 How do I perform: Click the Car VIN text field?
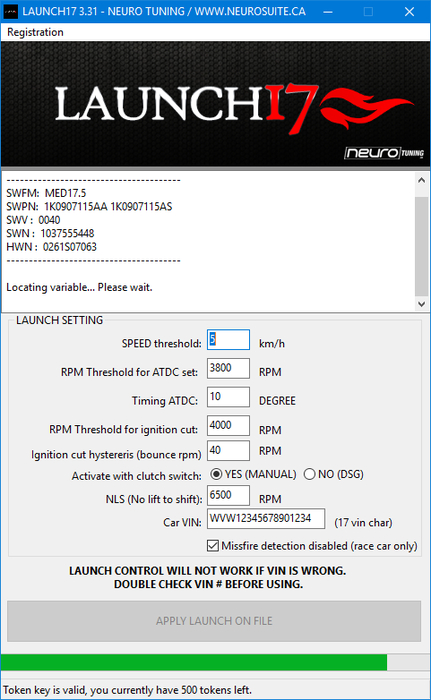(266, 519)
